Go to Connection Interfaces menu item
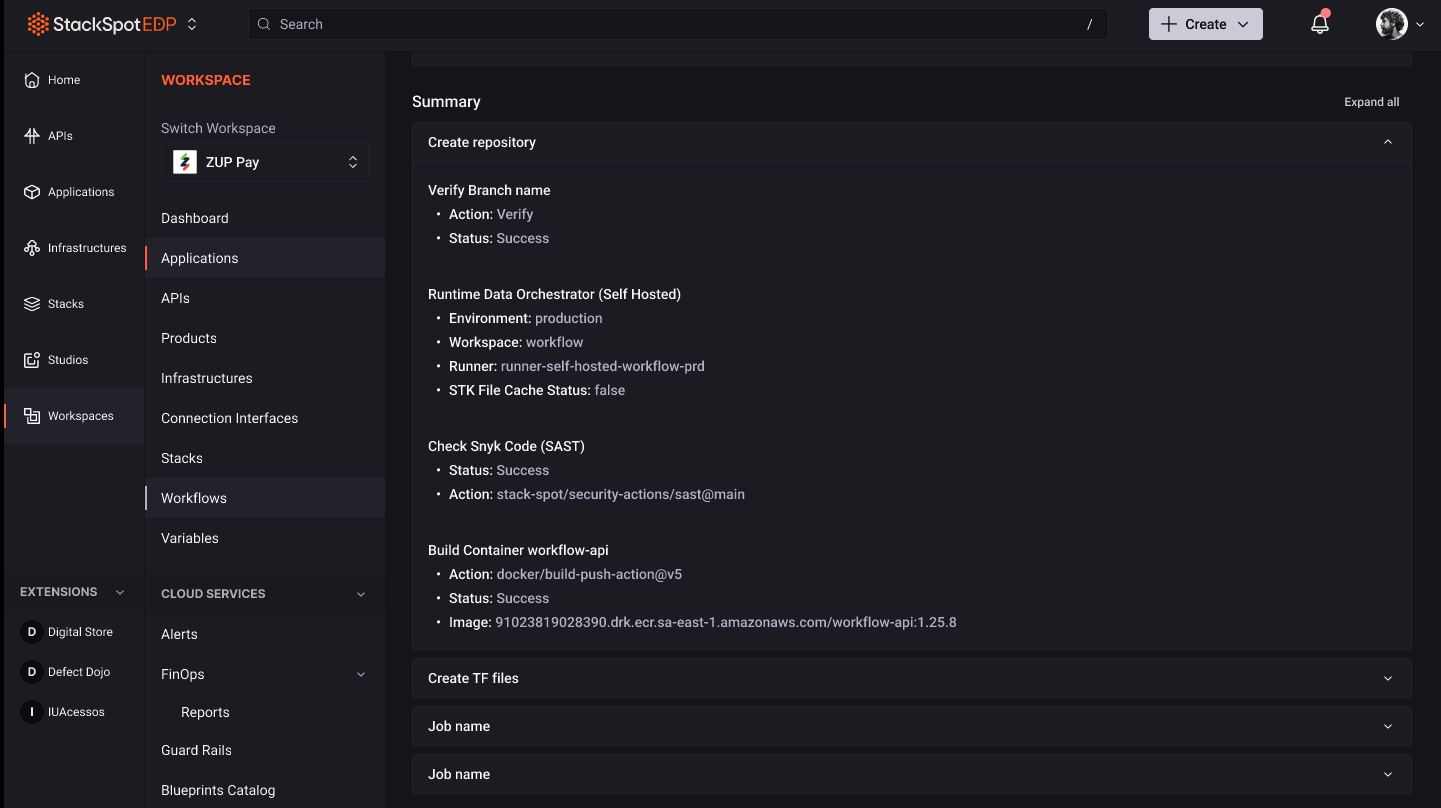 click(229, 418)
